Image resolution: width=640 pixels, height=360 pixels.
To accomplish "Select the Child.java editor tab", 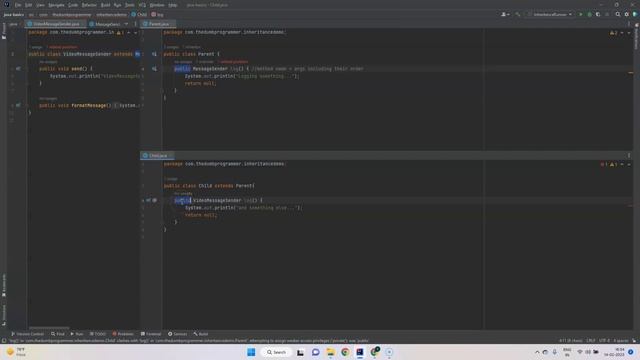I will pyautogui.click(x=158, y=156).
